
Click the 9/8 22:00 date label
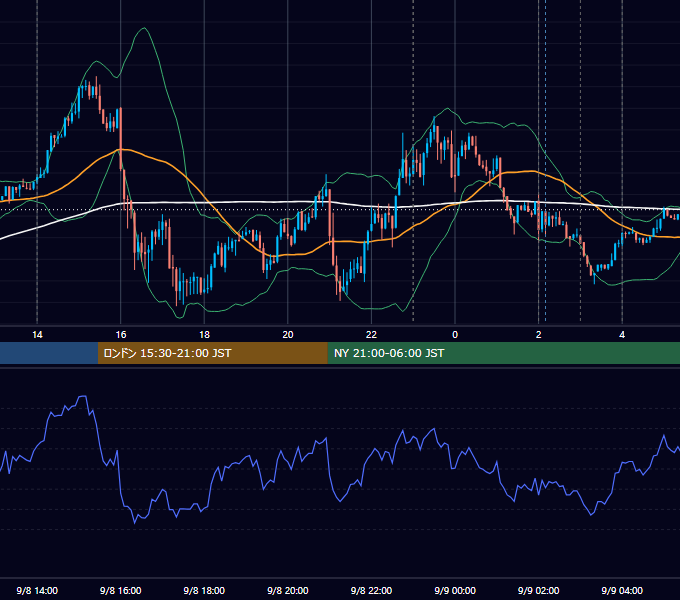click(x=371, y=590)
